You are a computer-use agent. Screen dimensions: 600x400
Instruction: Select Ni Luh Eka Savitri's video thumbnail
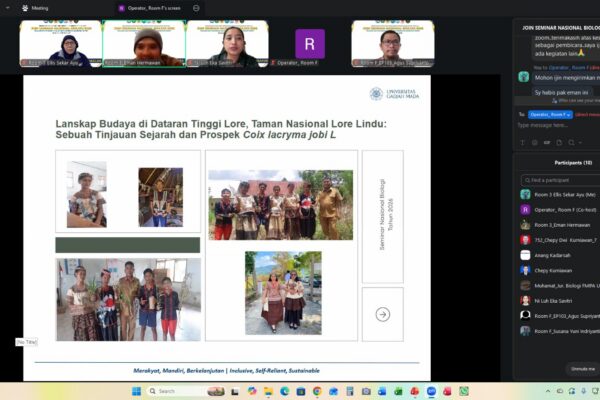click(x=227, y=44)
